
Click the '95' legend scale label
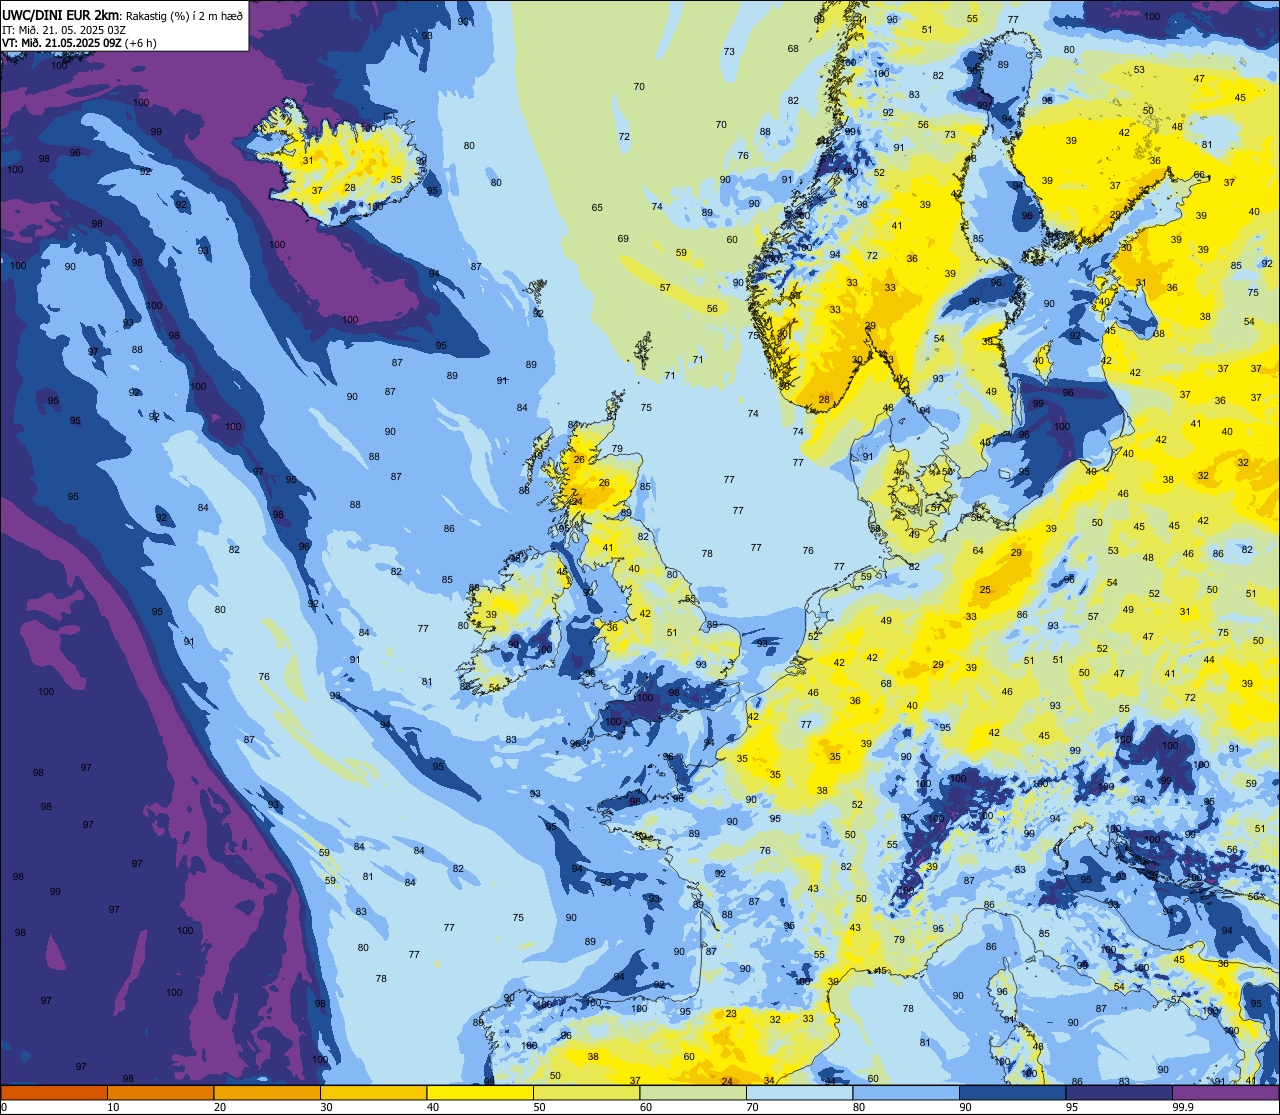click(1072, 1107)
